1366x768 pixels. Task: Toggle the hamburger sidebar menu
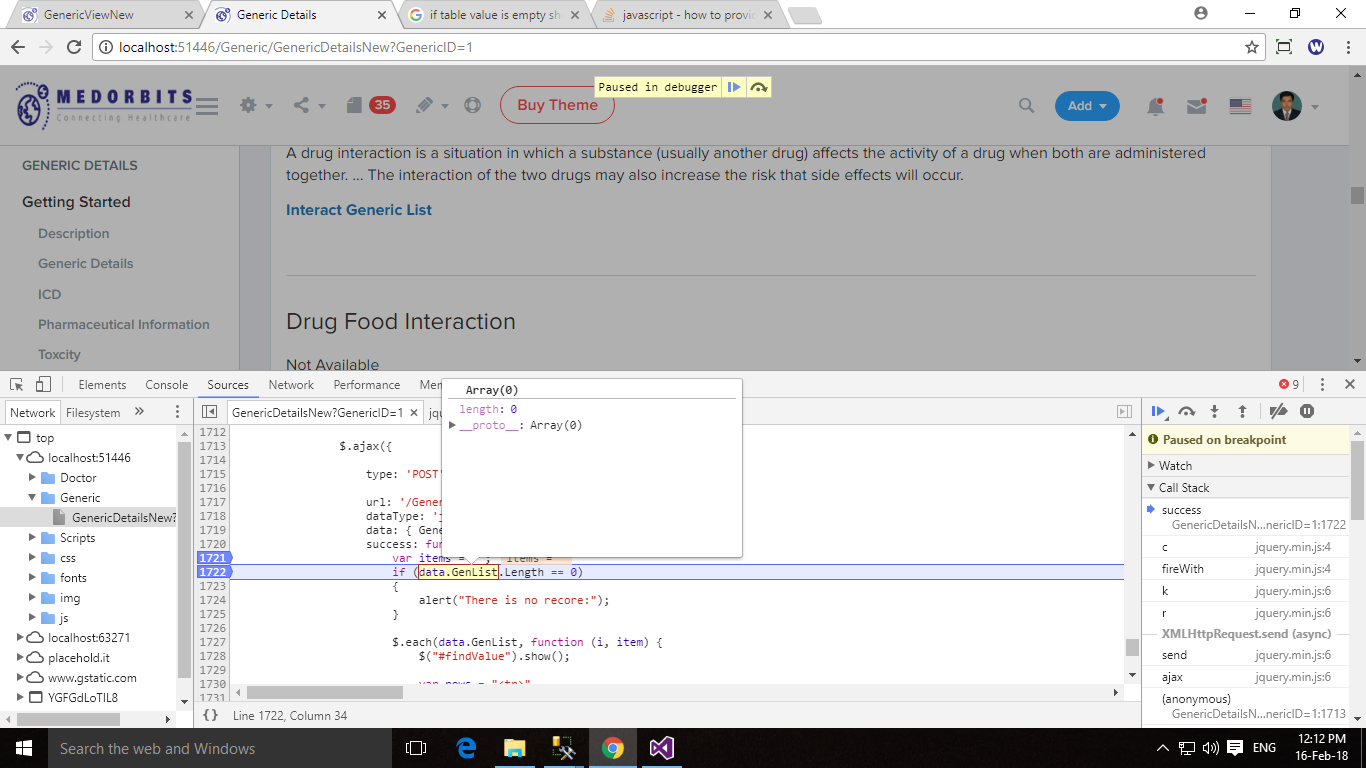tap(207, 106)
